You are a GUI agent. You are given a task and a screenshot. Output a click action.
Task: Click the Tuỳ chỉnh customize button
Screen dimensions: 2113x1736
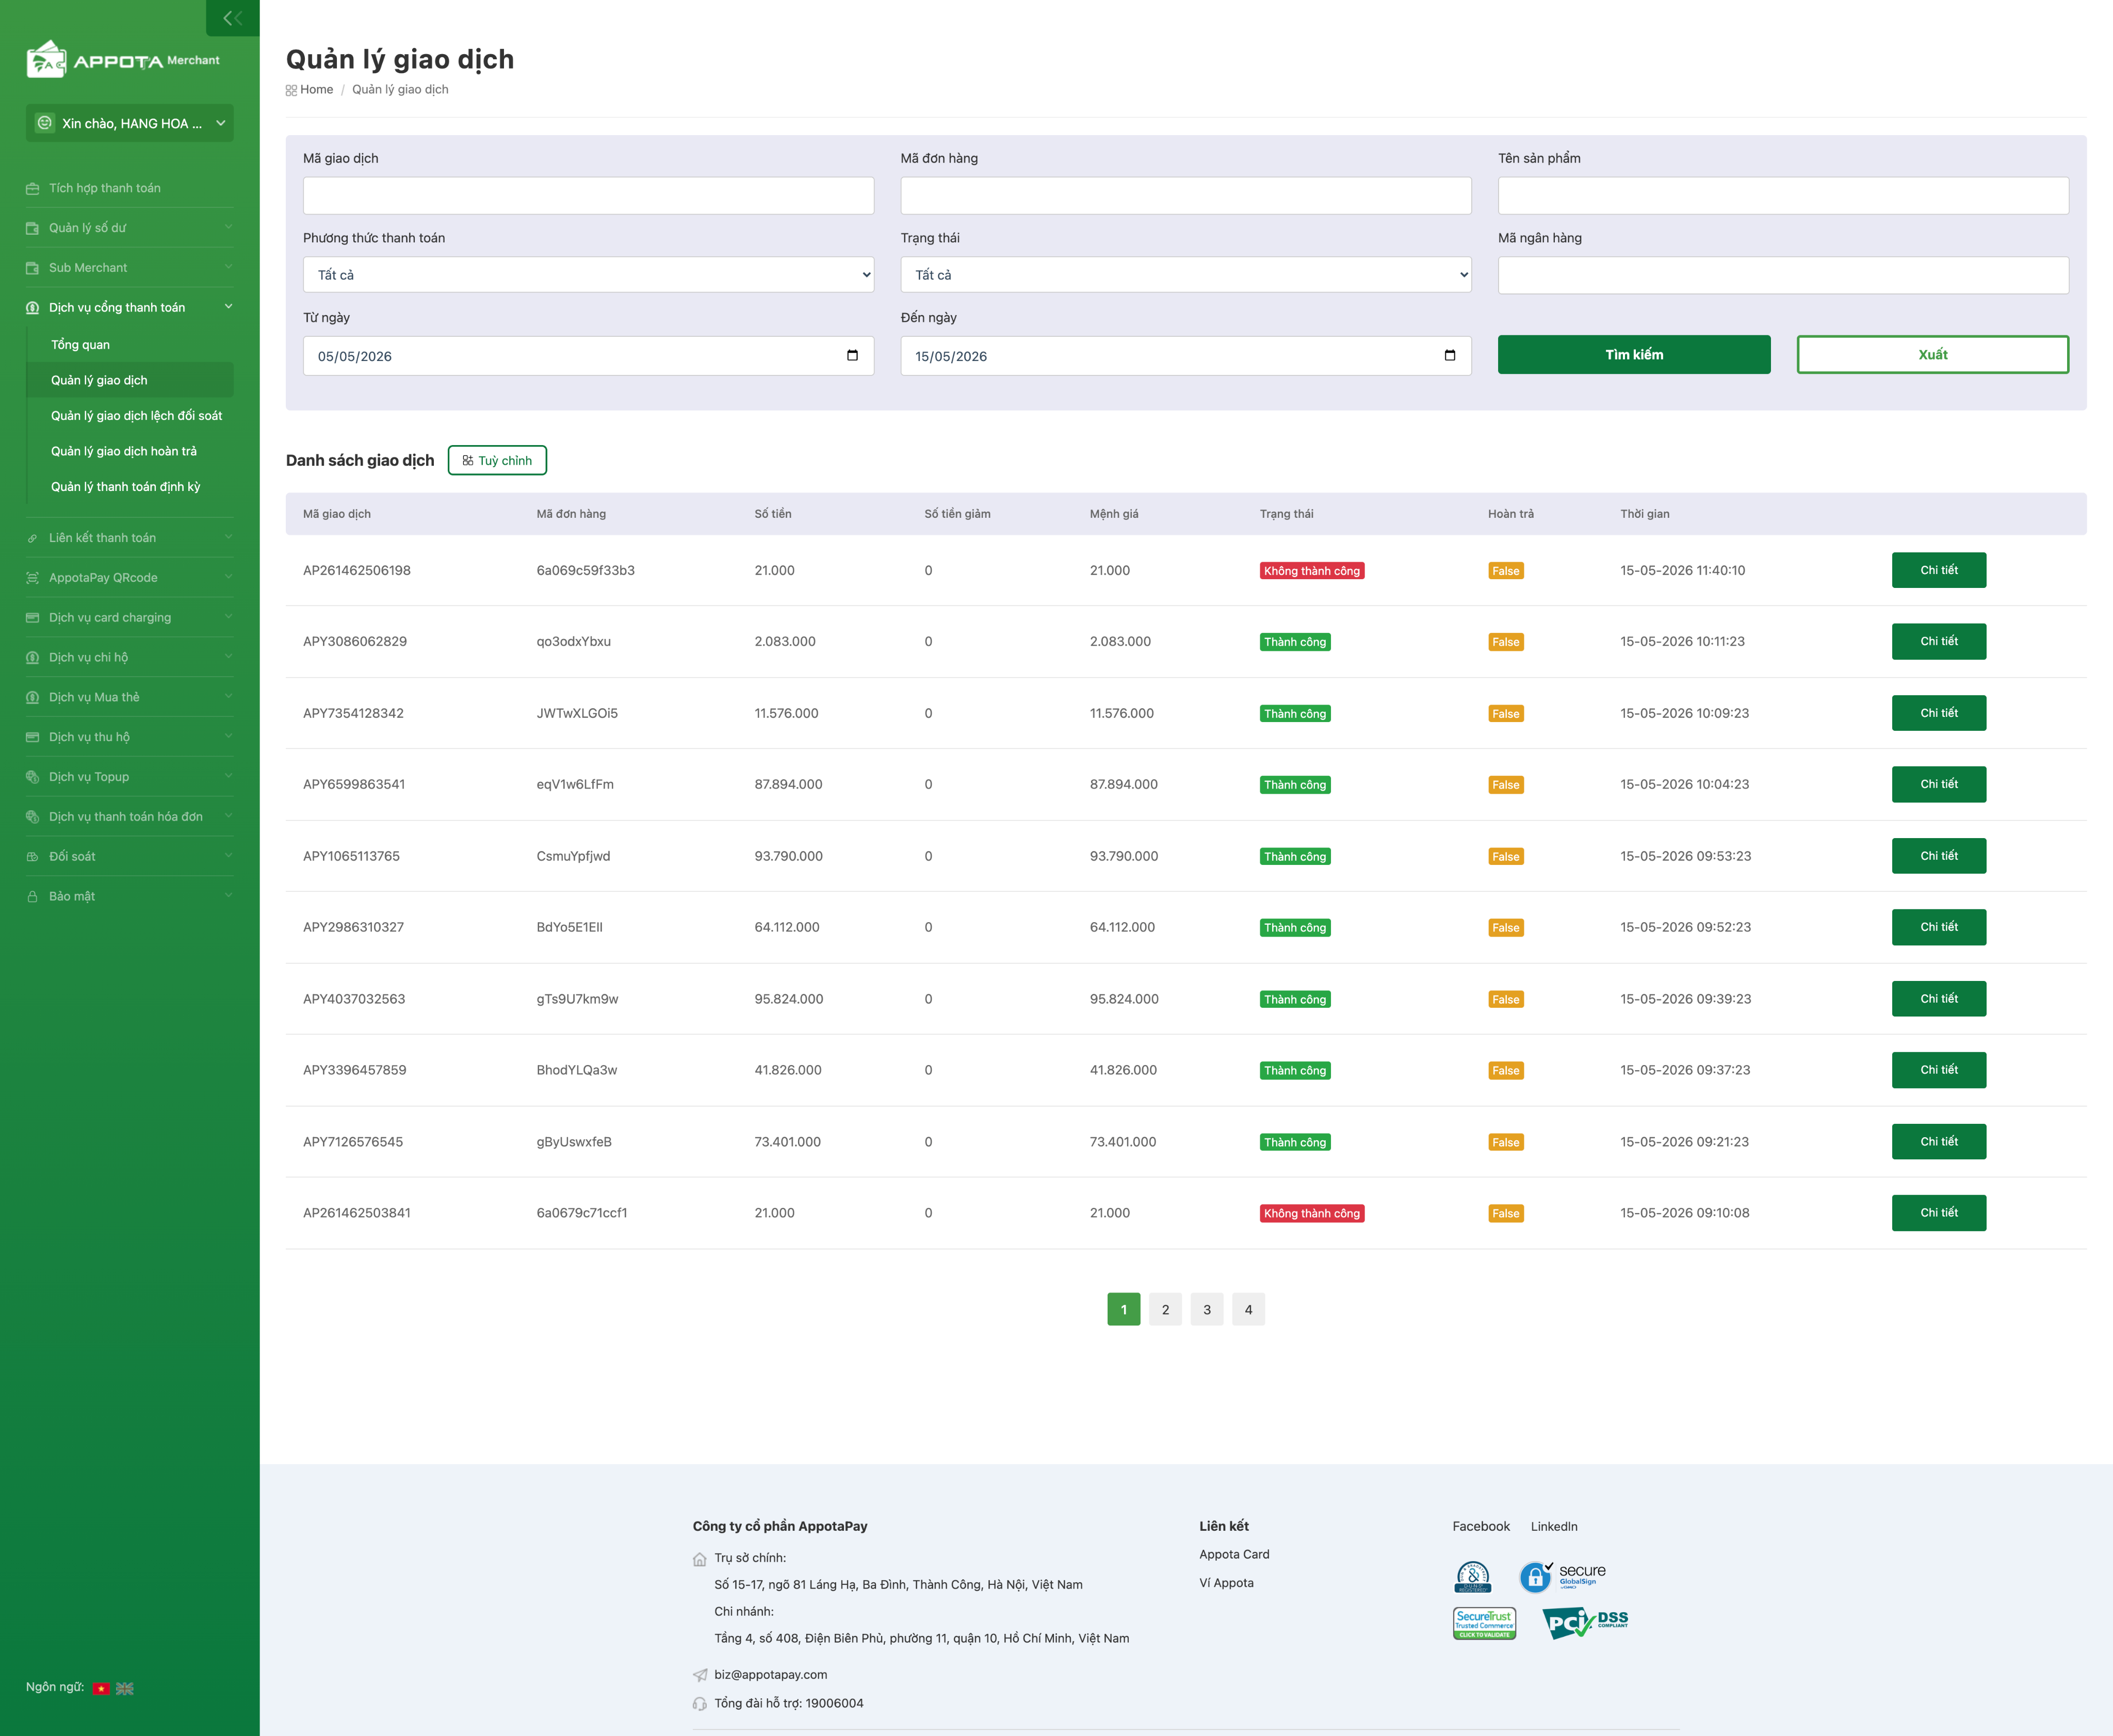click(x=497, y=461)
